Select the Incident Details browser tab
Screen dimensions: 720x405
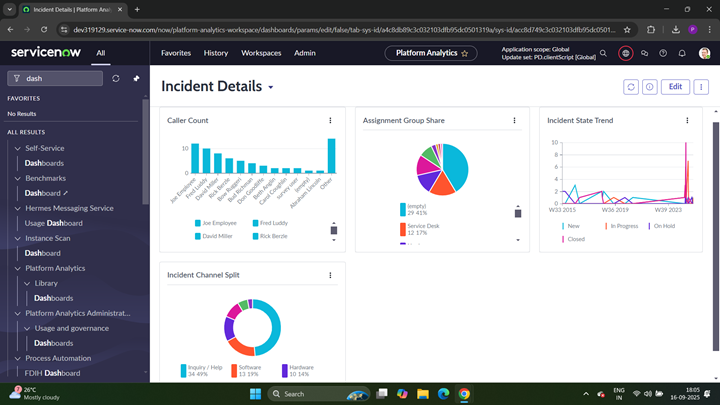tap(73, 9)
